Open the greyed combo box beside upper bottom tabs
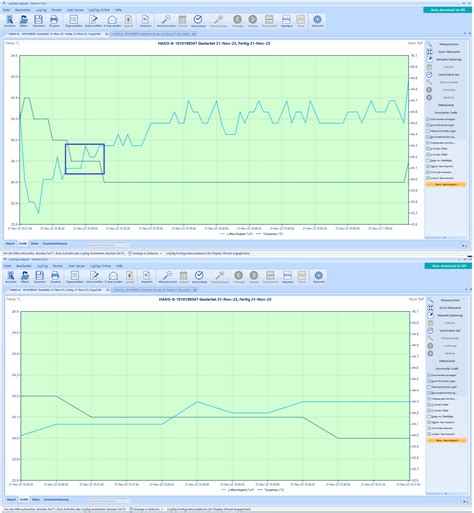Screen dimensions: 474x513 (x=108, y=245)
